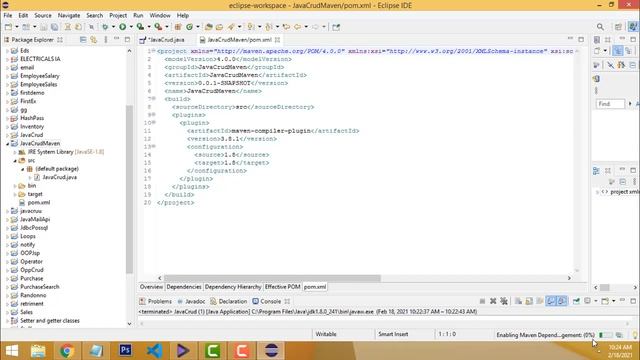Click the Last Edit Location icon

point(286,27)
